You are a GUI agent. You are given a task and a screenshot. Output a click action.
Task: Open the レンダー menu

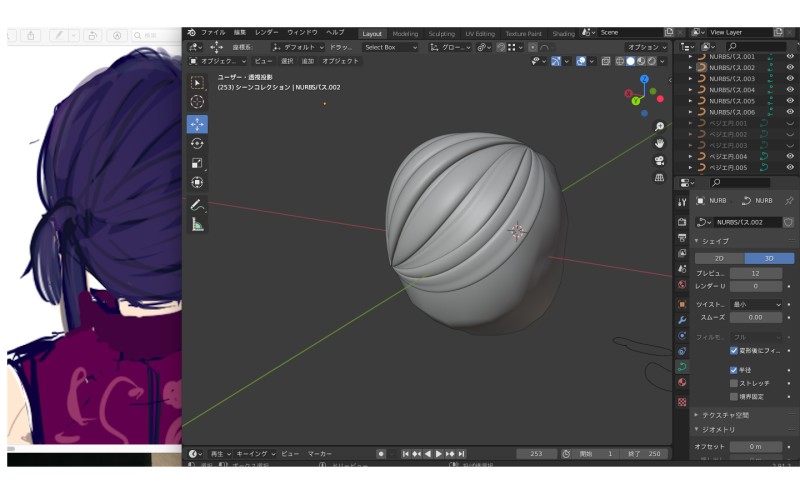266,33
